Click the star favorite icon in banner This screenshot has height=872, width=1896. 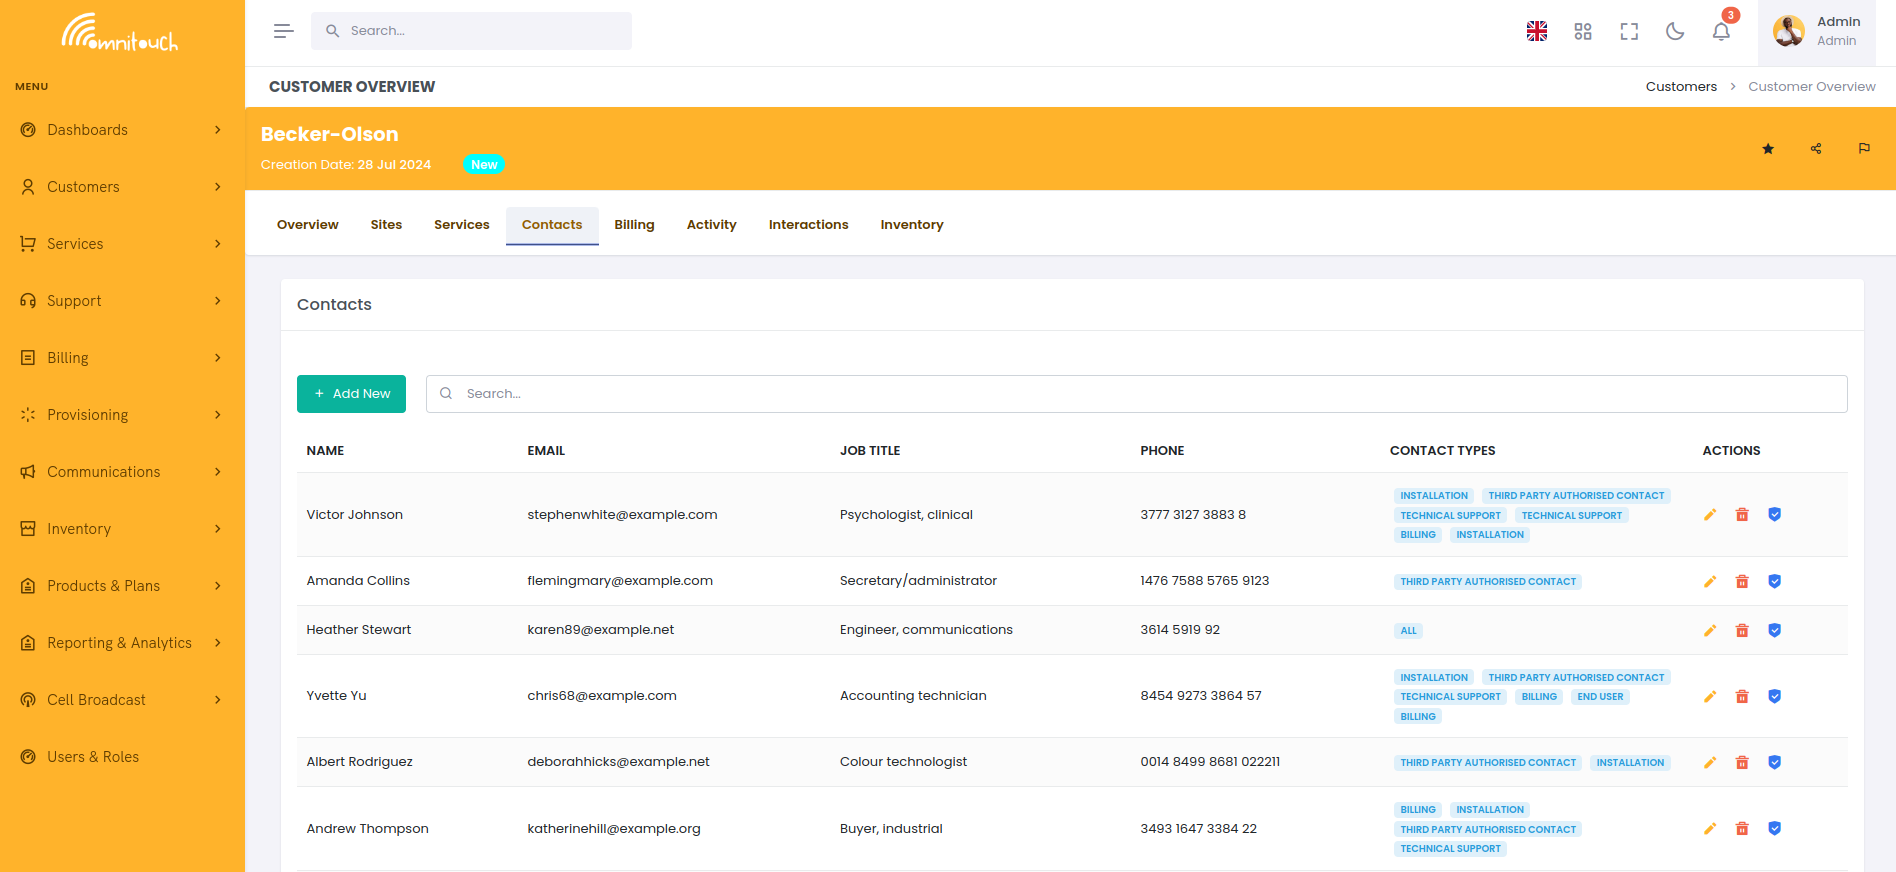pos(1768,149)
